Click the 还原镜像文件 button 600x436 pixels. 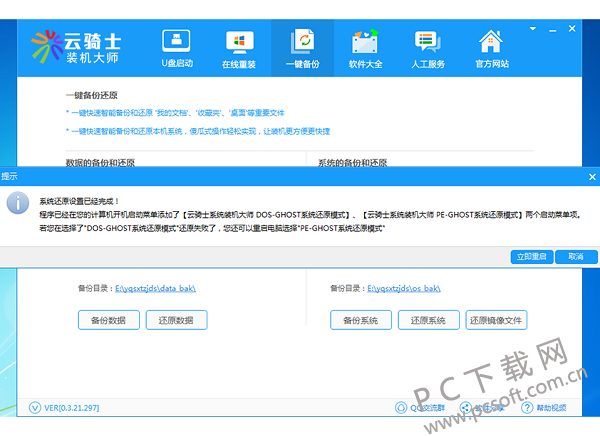tap(496, 320)
